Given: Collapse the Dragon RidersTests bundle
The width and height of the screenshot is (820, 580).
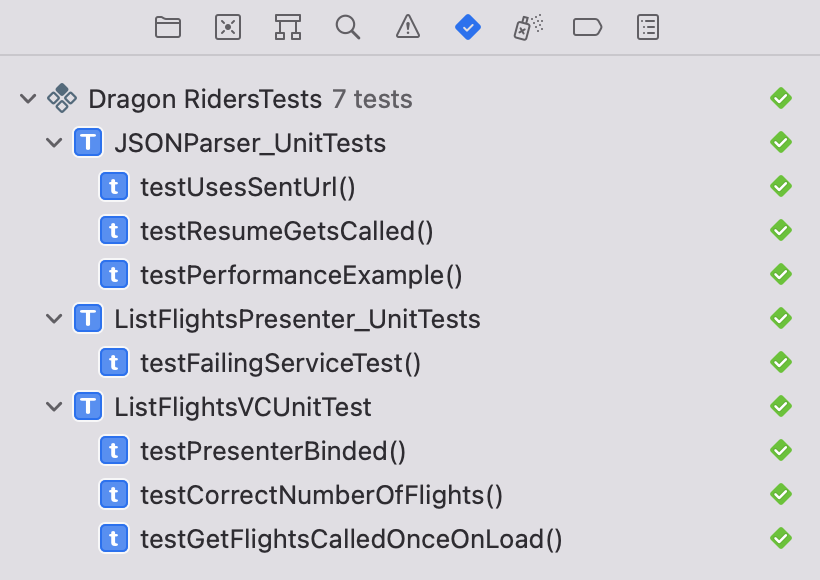Looking at the screenshot, I should pyautogui.click(x=28, y=98).
